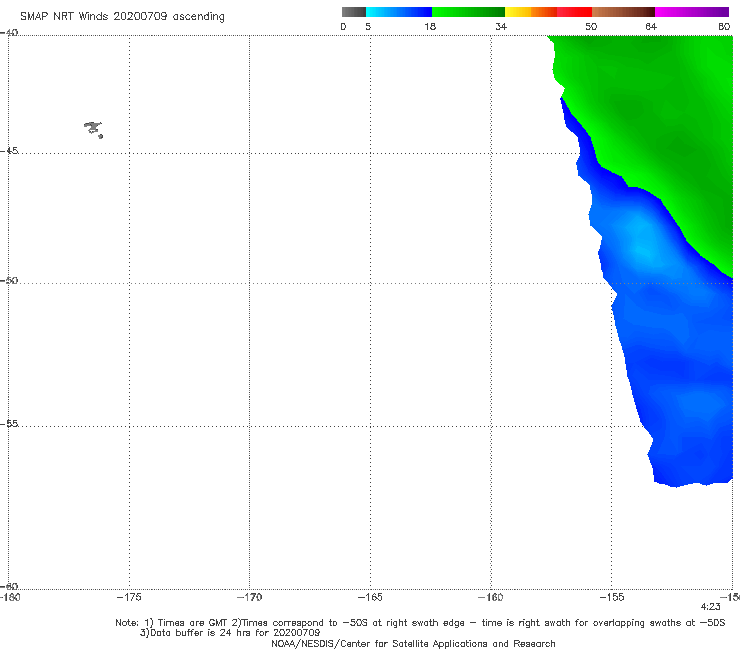The image size is (740, 650).
Task: Click the latitude label '-55'
Action: [x=9, y=423]
